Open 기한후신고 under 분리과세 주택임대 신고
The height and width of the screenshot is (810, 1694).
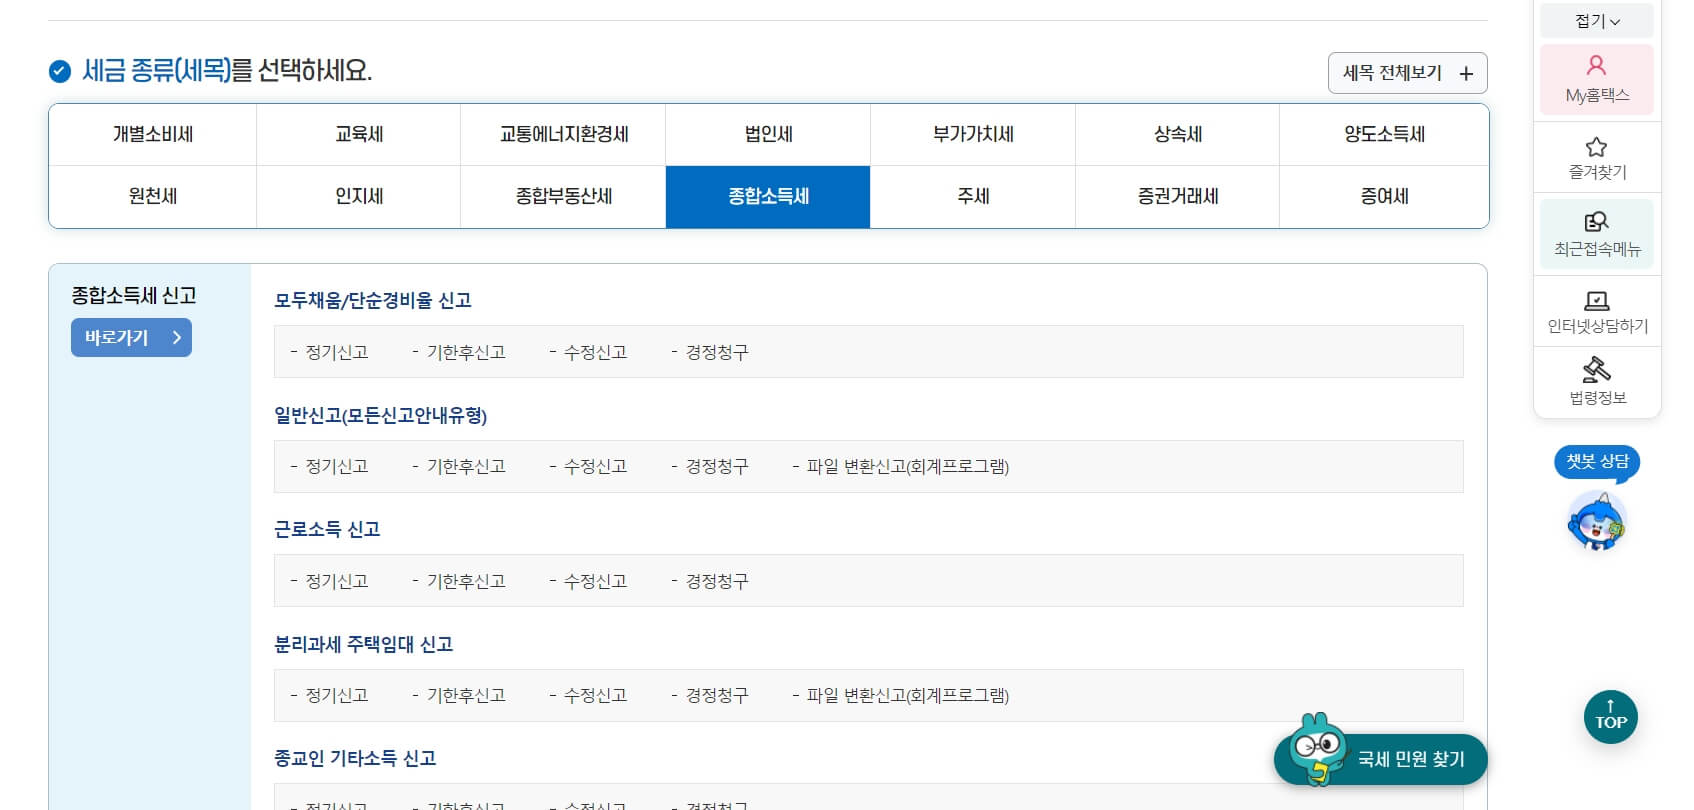coord(466,695)
